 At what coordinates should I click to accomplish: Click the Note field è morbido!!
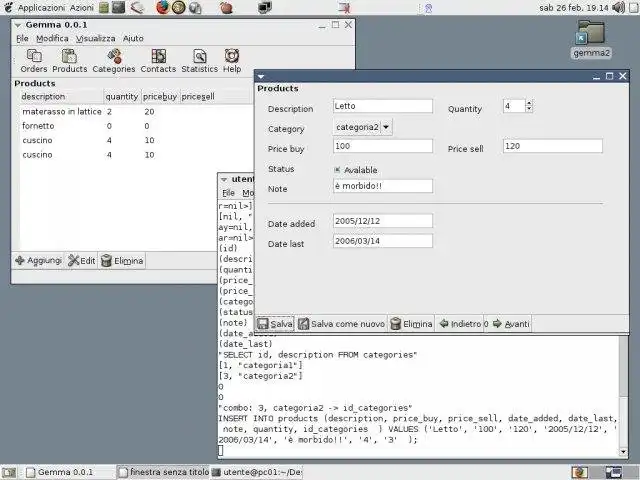pos(383,186)
